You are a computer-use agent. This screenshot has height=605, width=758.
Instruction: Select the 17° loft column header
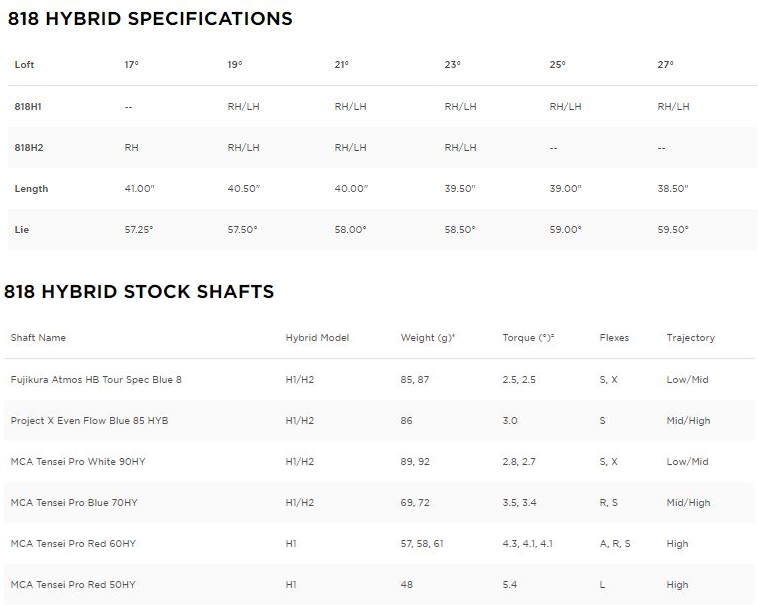(x=131, y=64)
